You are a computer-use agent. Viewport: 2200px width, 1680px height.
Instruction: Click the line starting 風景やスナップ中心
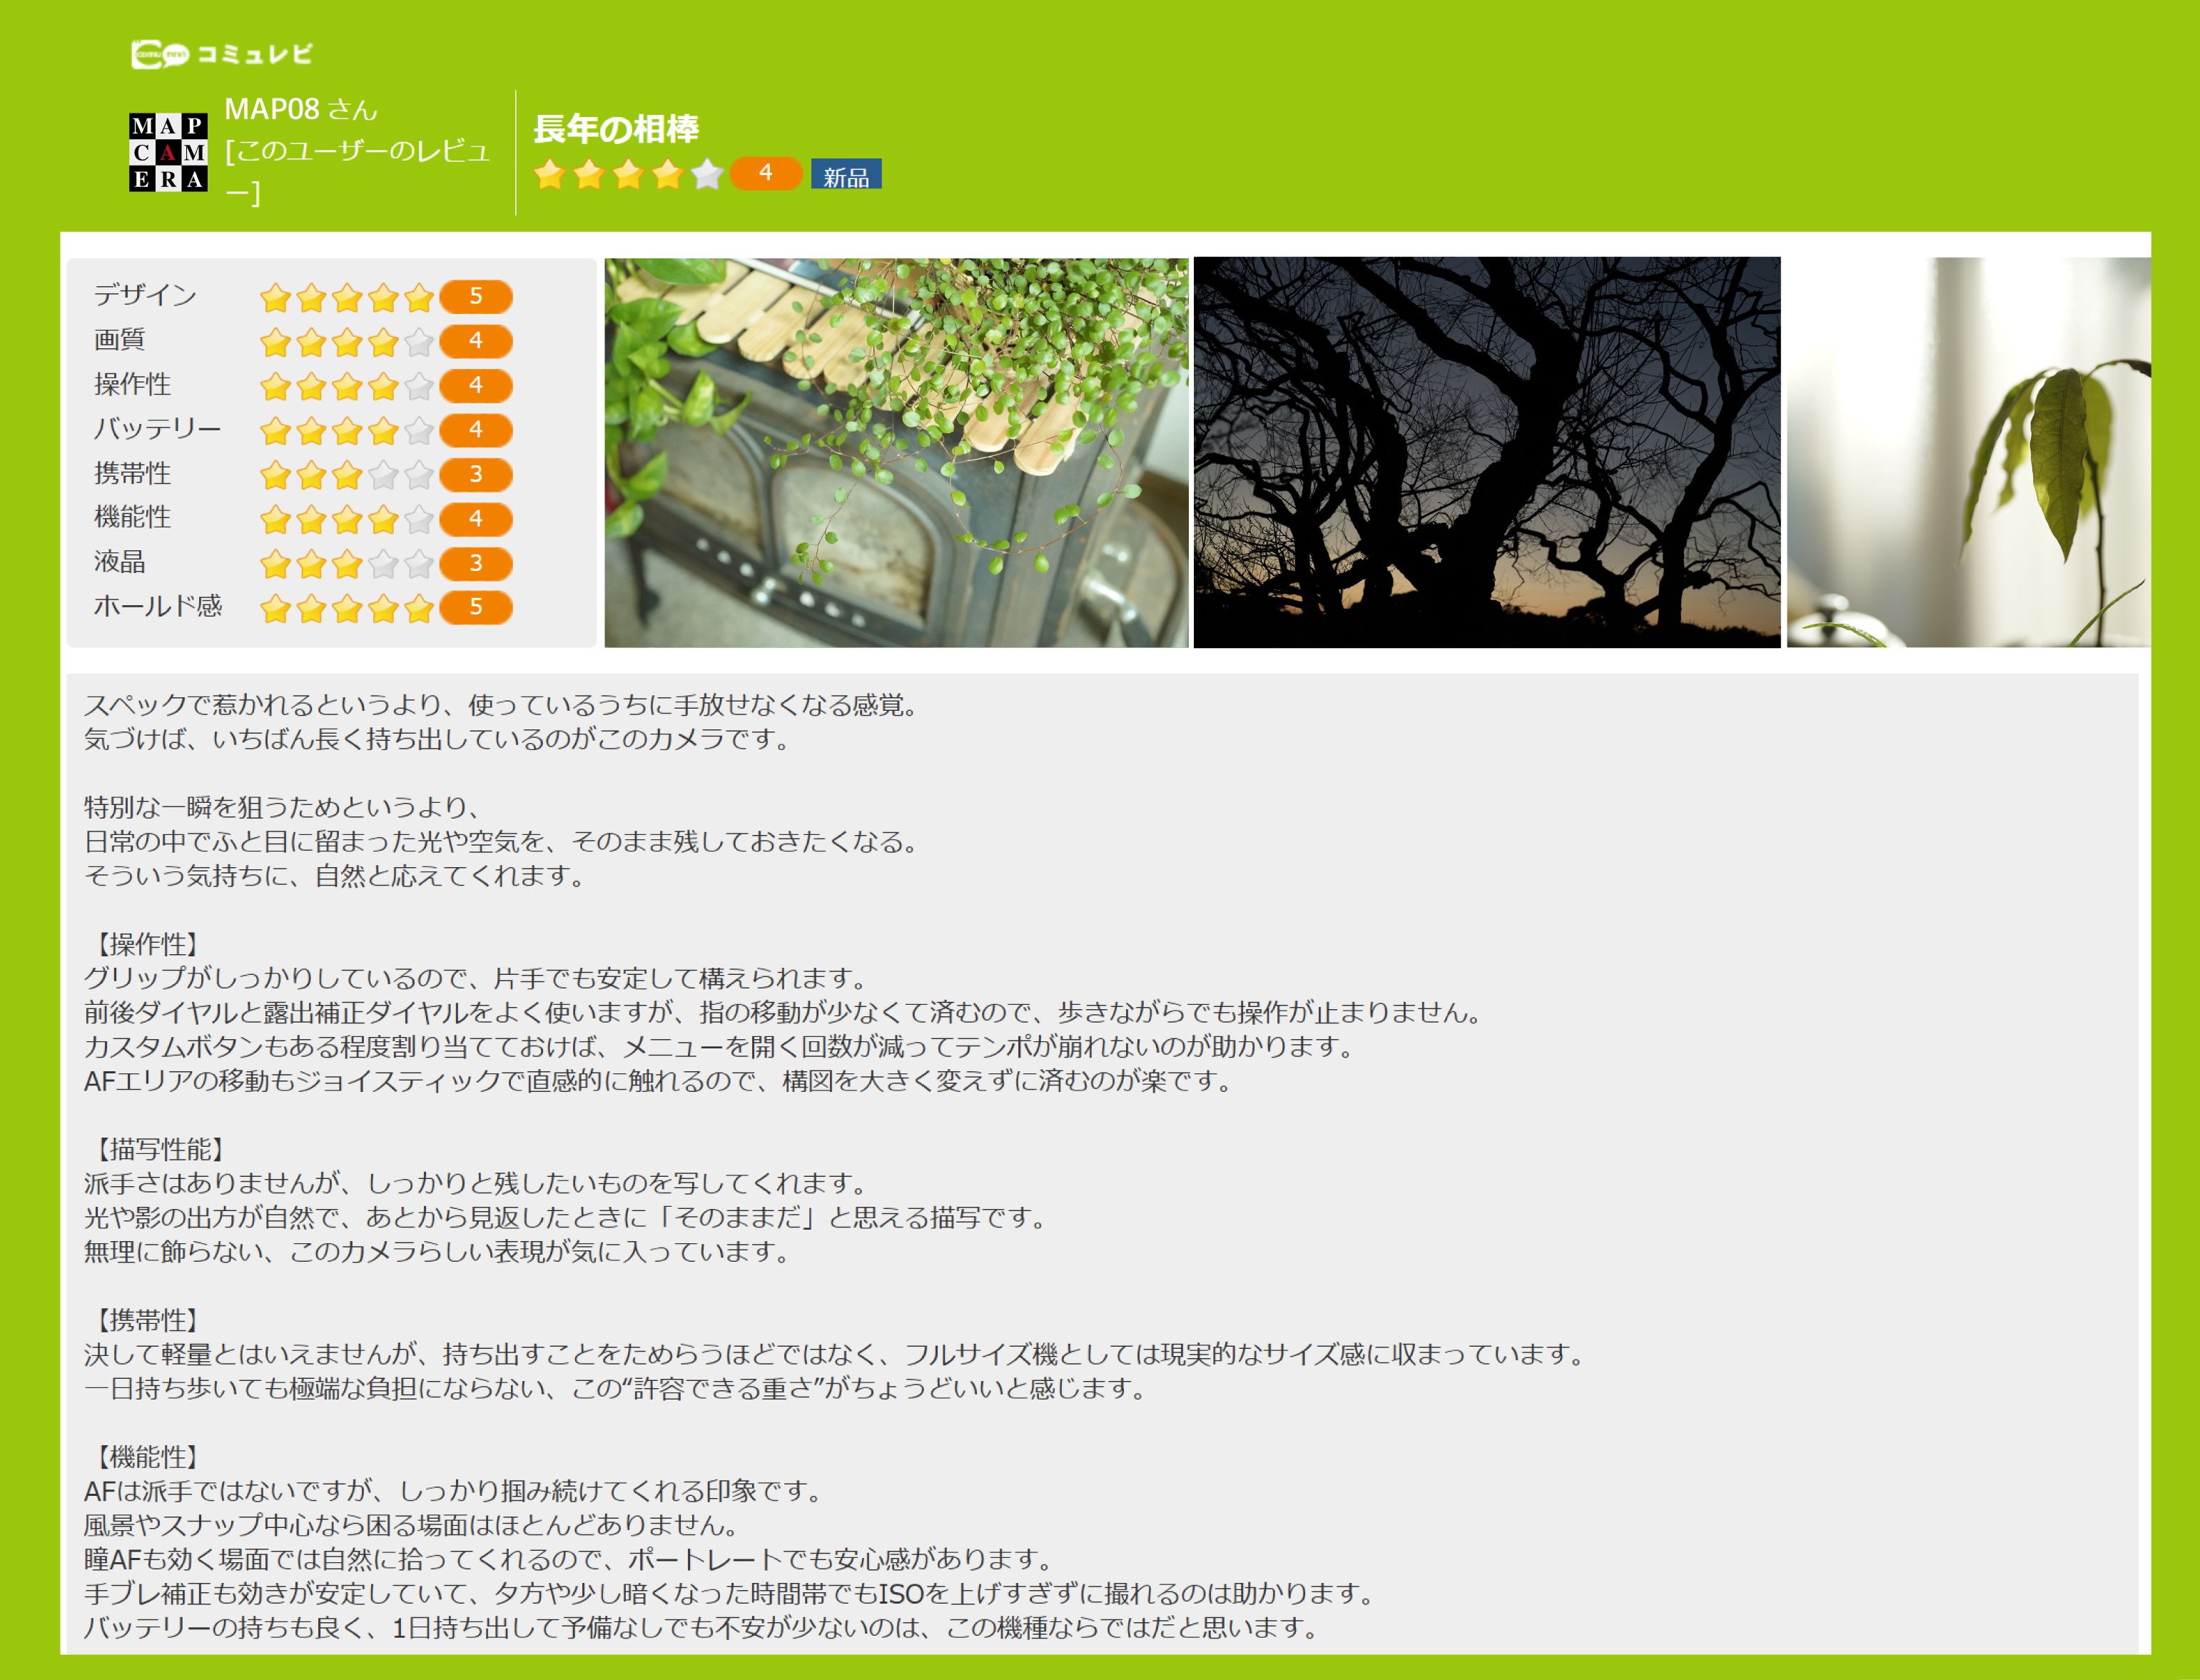click(x=412, y=1526)
